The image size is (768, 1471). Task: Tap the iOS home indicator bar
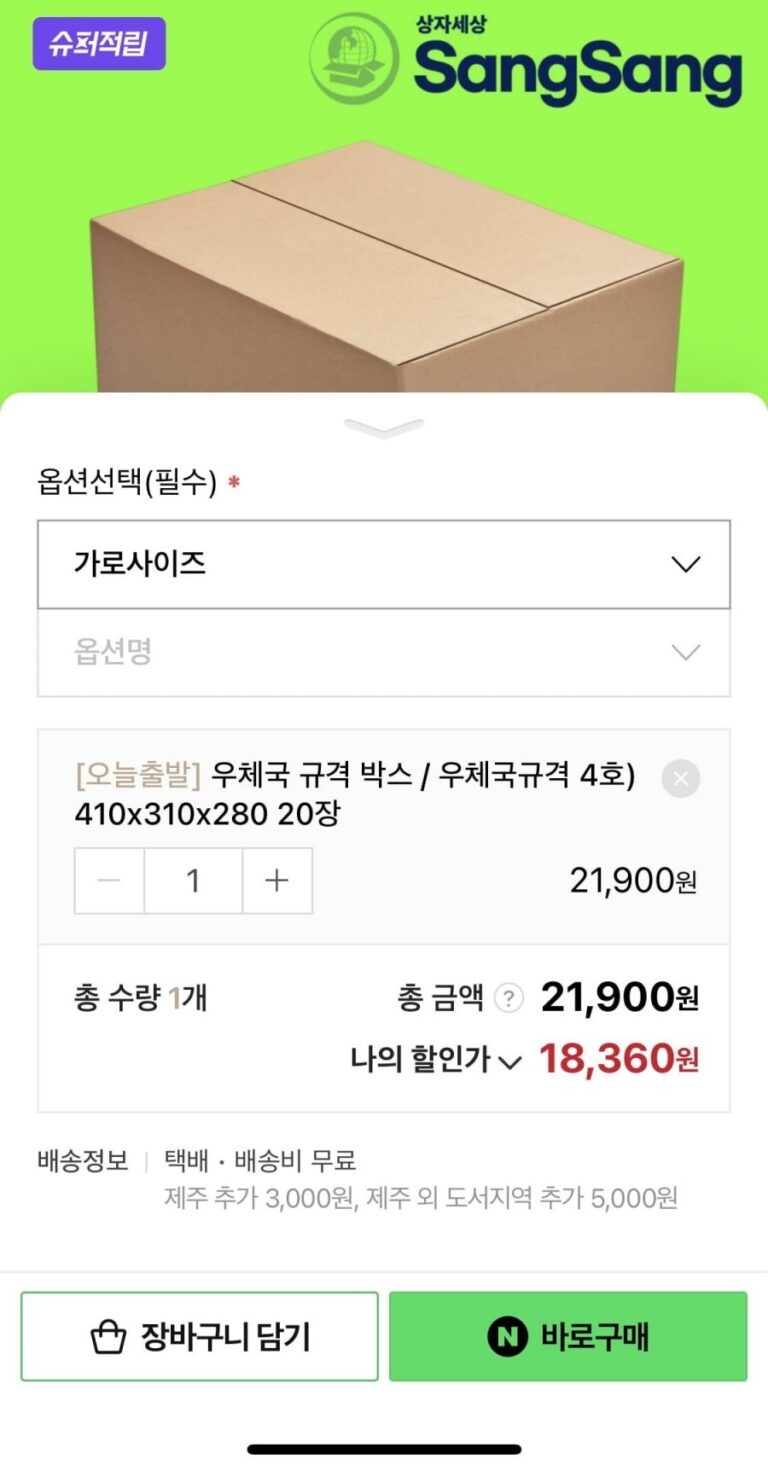click(384, 1449)
